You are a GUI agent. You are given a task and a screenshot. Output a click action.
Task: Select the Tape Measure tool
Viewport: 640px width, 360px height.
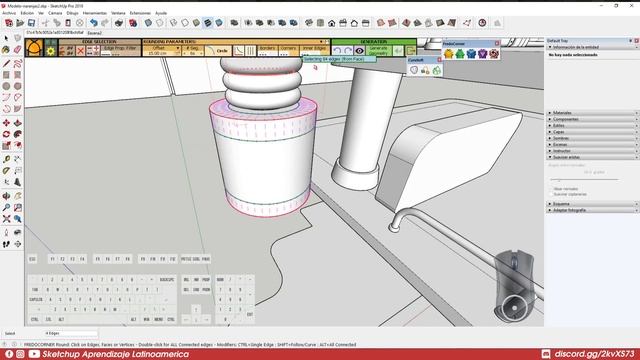[x=6, y=159]
